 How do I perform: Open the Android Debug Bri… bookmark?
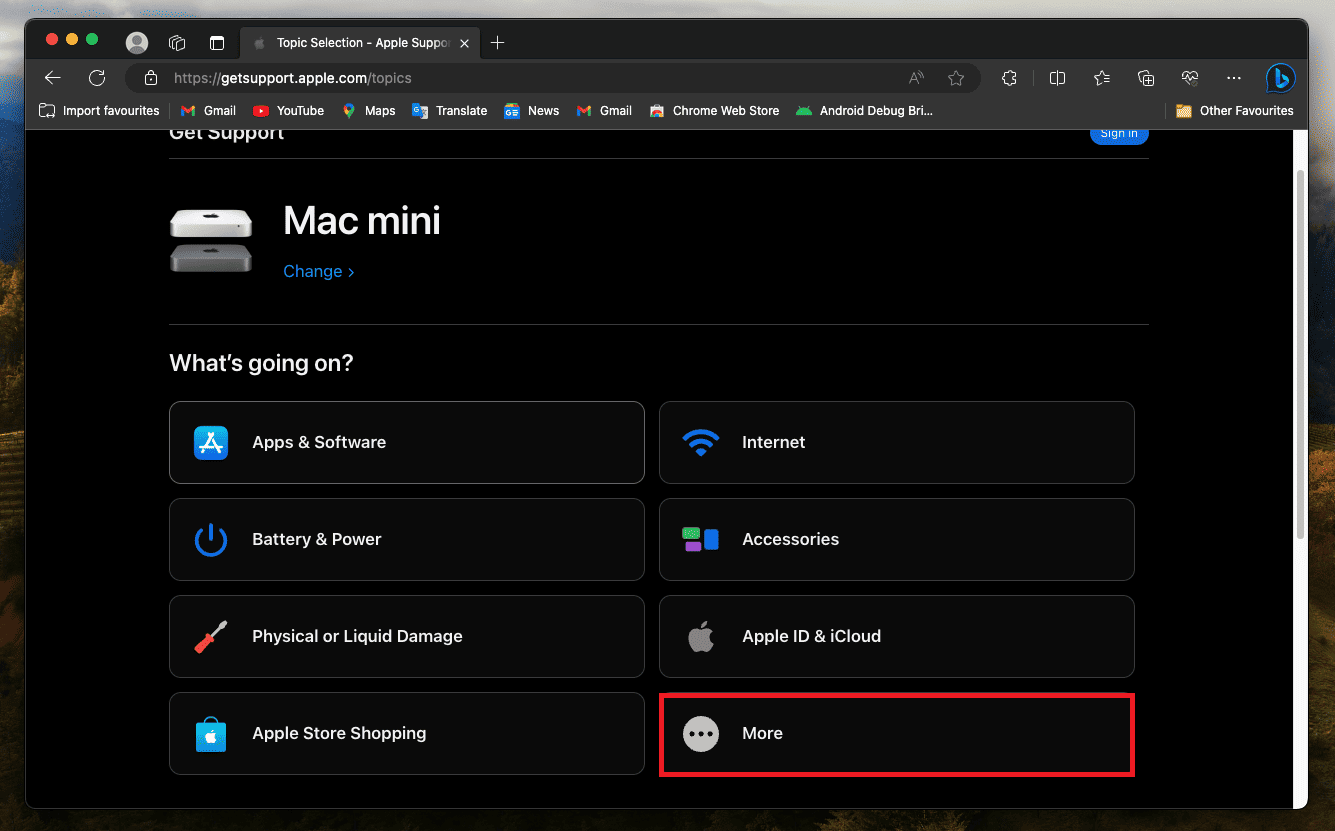tap(864, 111)
